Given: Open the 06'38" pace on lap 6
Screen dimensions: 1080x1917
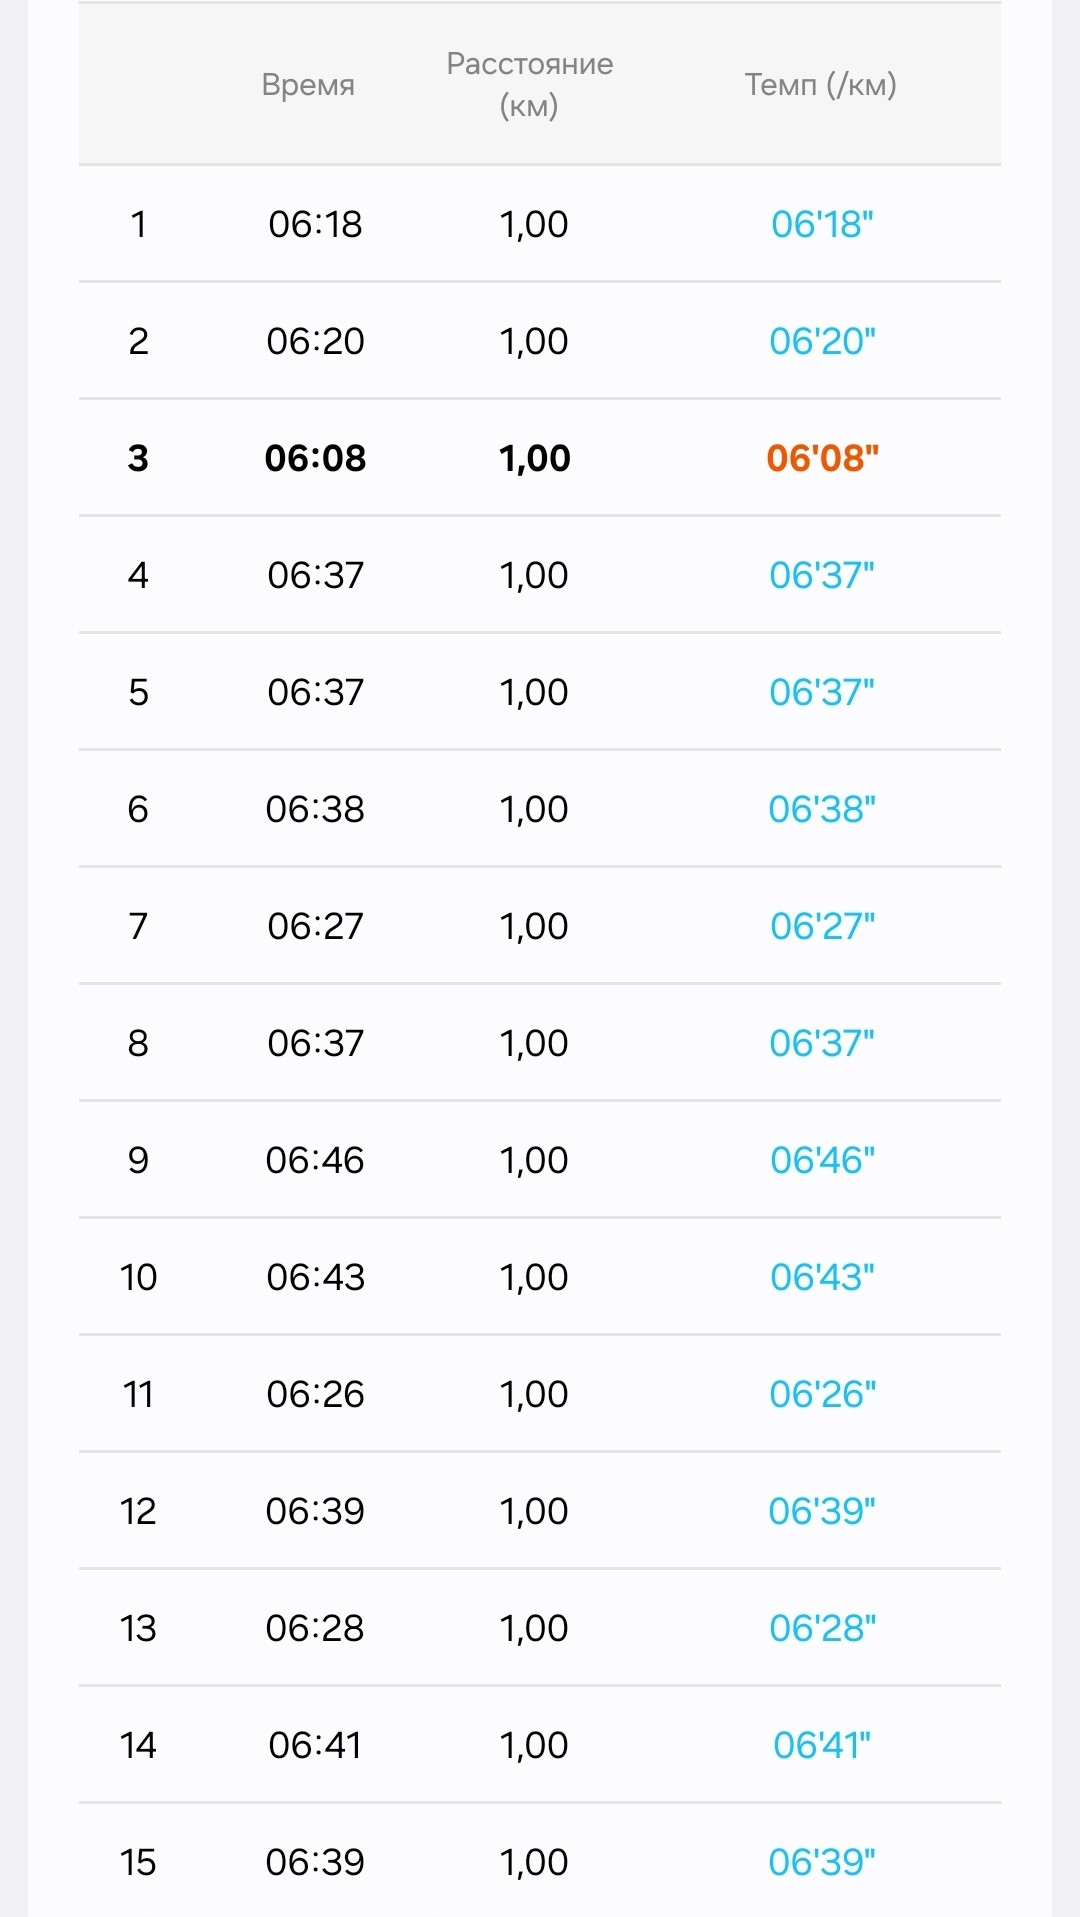Looking at the screenshot, I should click(x=822, y=809).
